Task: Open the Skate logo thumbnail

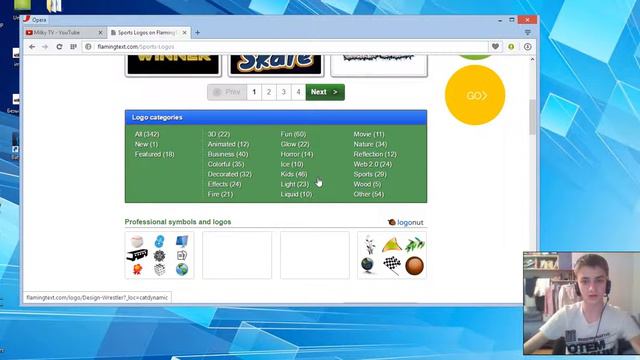Action: (x=276, y=65)
